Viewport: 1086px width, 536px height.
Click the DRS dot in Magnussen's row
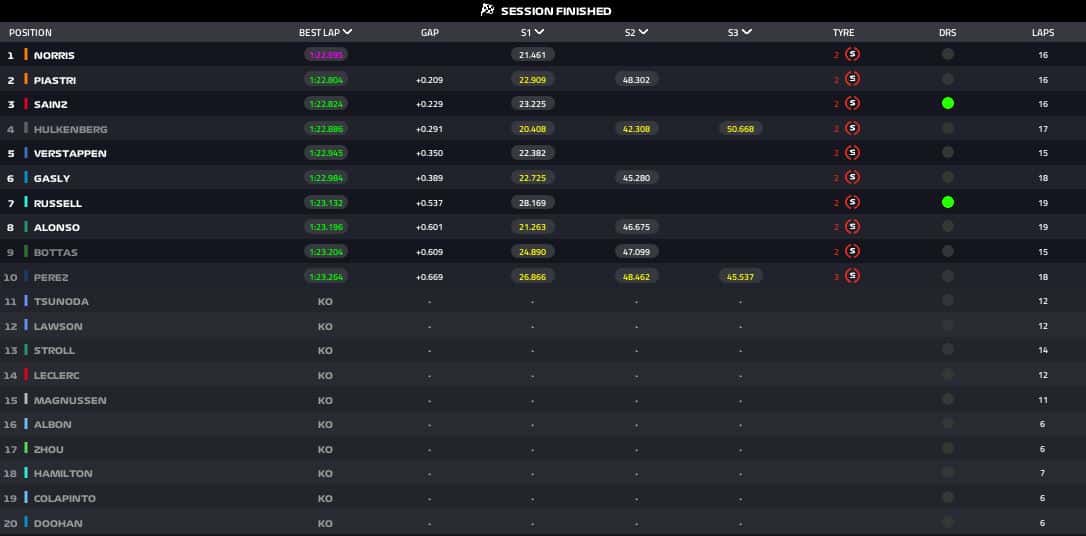click(x=948, y=400)
